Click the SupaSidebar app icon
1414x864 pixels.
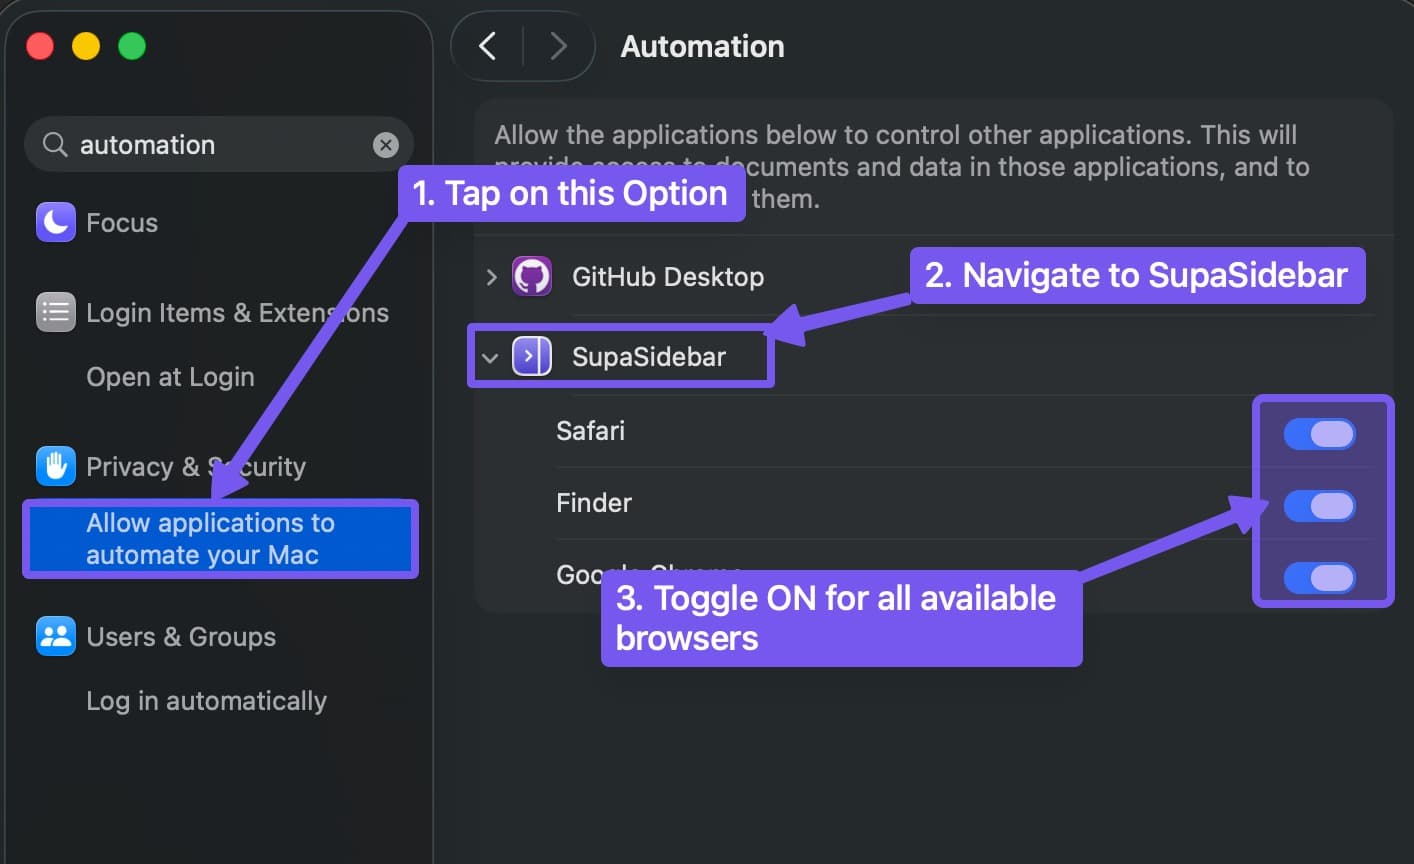pyautogui.click(x=532, y=356)
